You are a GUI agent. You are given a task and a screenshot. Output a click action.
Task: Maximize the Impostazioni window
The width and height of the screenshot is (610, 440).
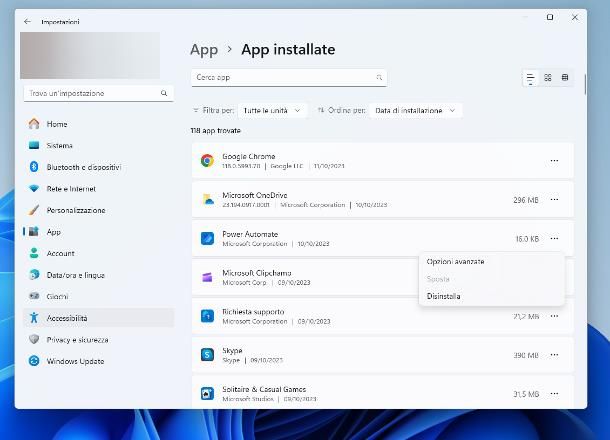pyautogui.click(x=550, y=17)
